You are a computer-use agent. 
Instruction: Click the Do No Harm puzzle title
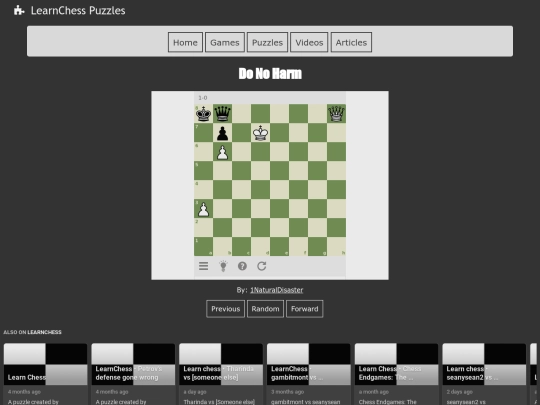[x=270, y=73]
